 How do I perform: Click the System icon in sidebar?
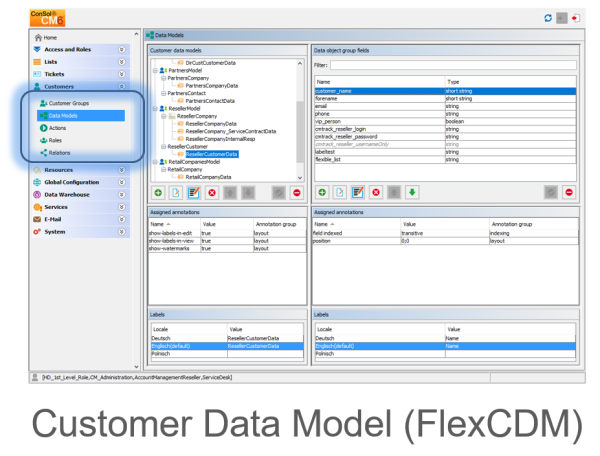click(x=37, y=231)
